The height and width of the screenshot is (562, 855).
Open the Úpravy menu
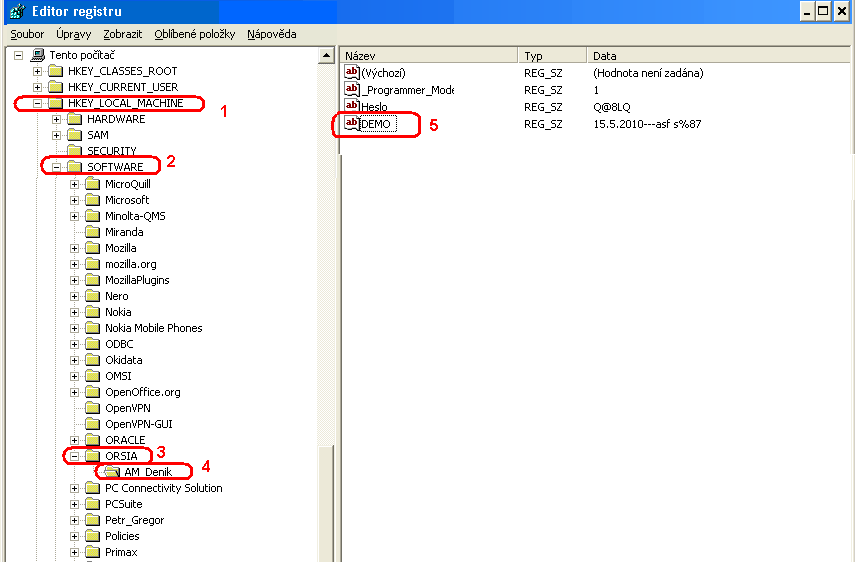tap(74, 34)
